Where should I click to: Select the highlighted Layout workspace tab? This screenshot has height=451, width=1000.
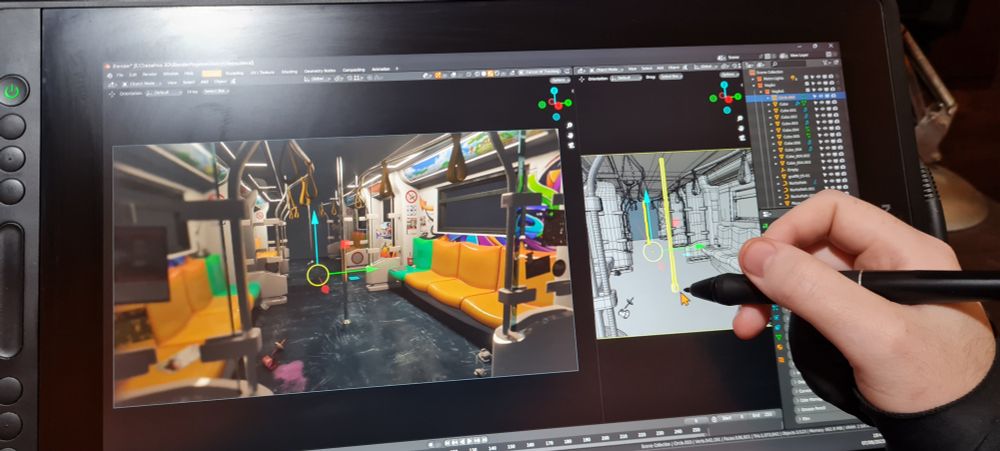click(x=212, y=73)
